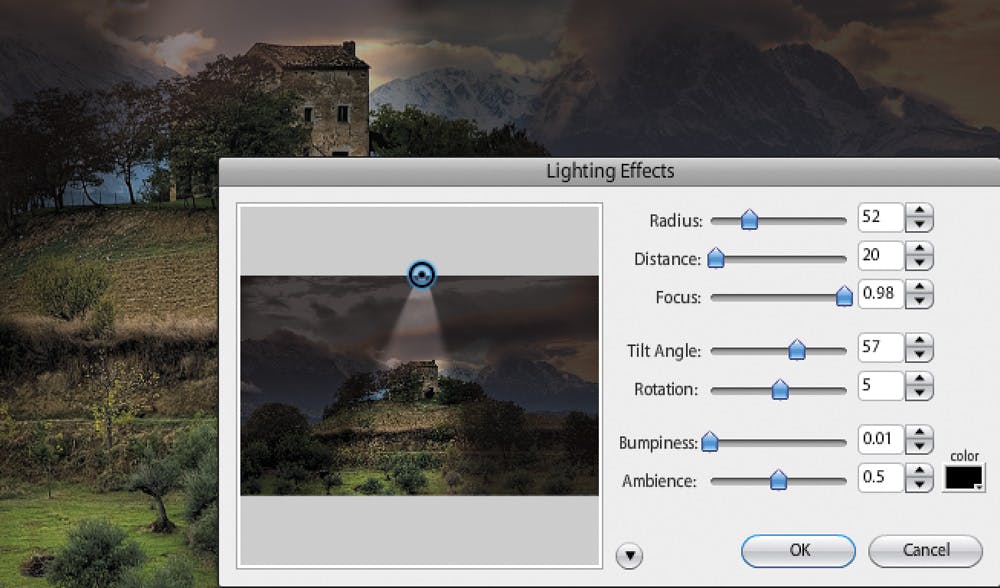Click the Lighting Effects title bar
The image size is (1000, 588).
(609, 172)
